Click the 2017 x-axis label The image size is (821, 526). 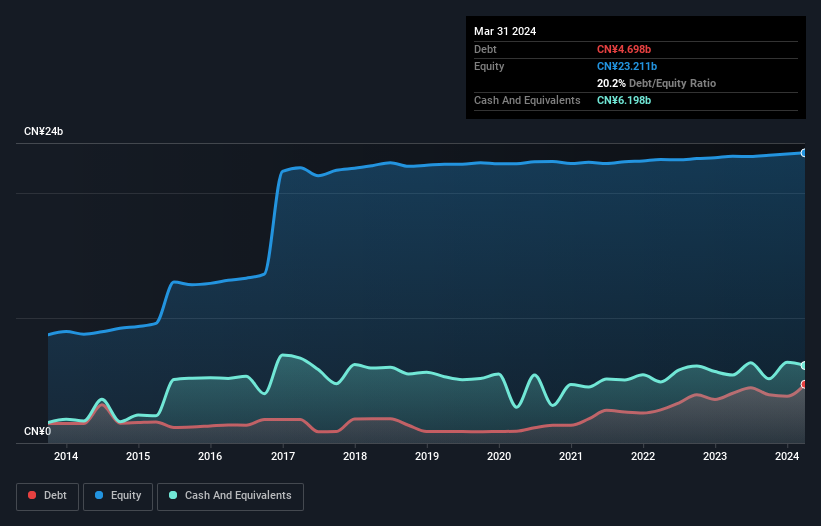click(283, 456)
